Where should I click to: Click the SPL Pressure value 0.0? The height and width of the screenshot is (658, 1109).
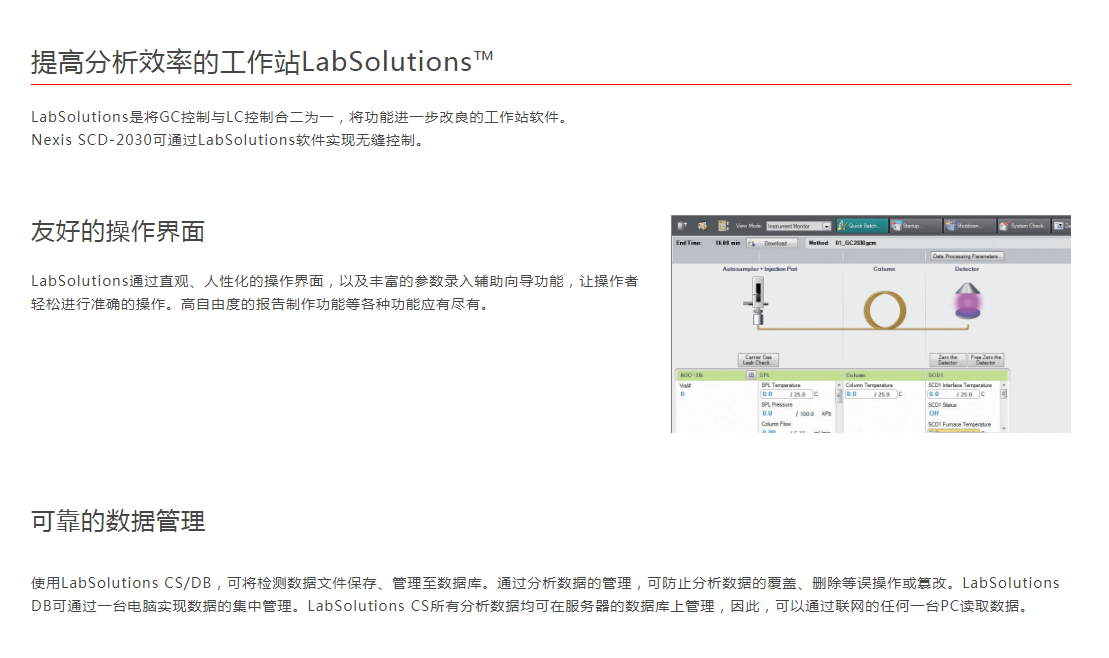pos(767,413)
